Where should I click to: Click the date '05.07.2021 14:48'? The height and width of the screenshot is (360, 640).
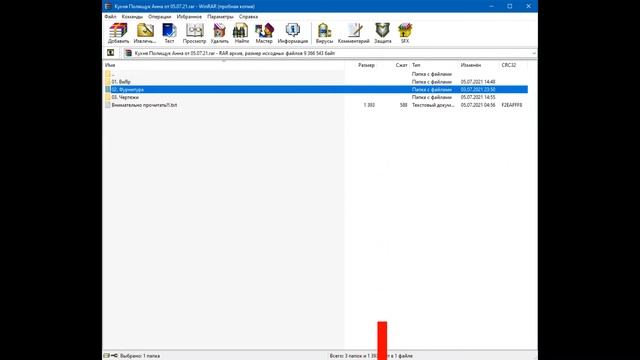(x=478, y=82)
